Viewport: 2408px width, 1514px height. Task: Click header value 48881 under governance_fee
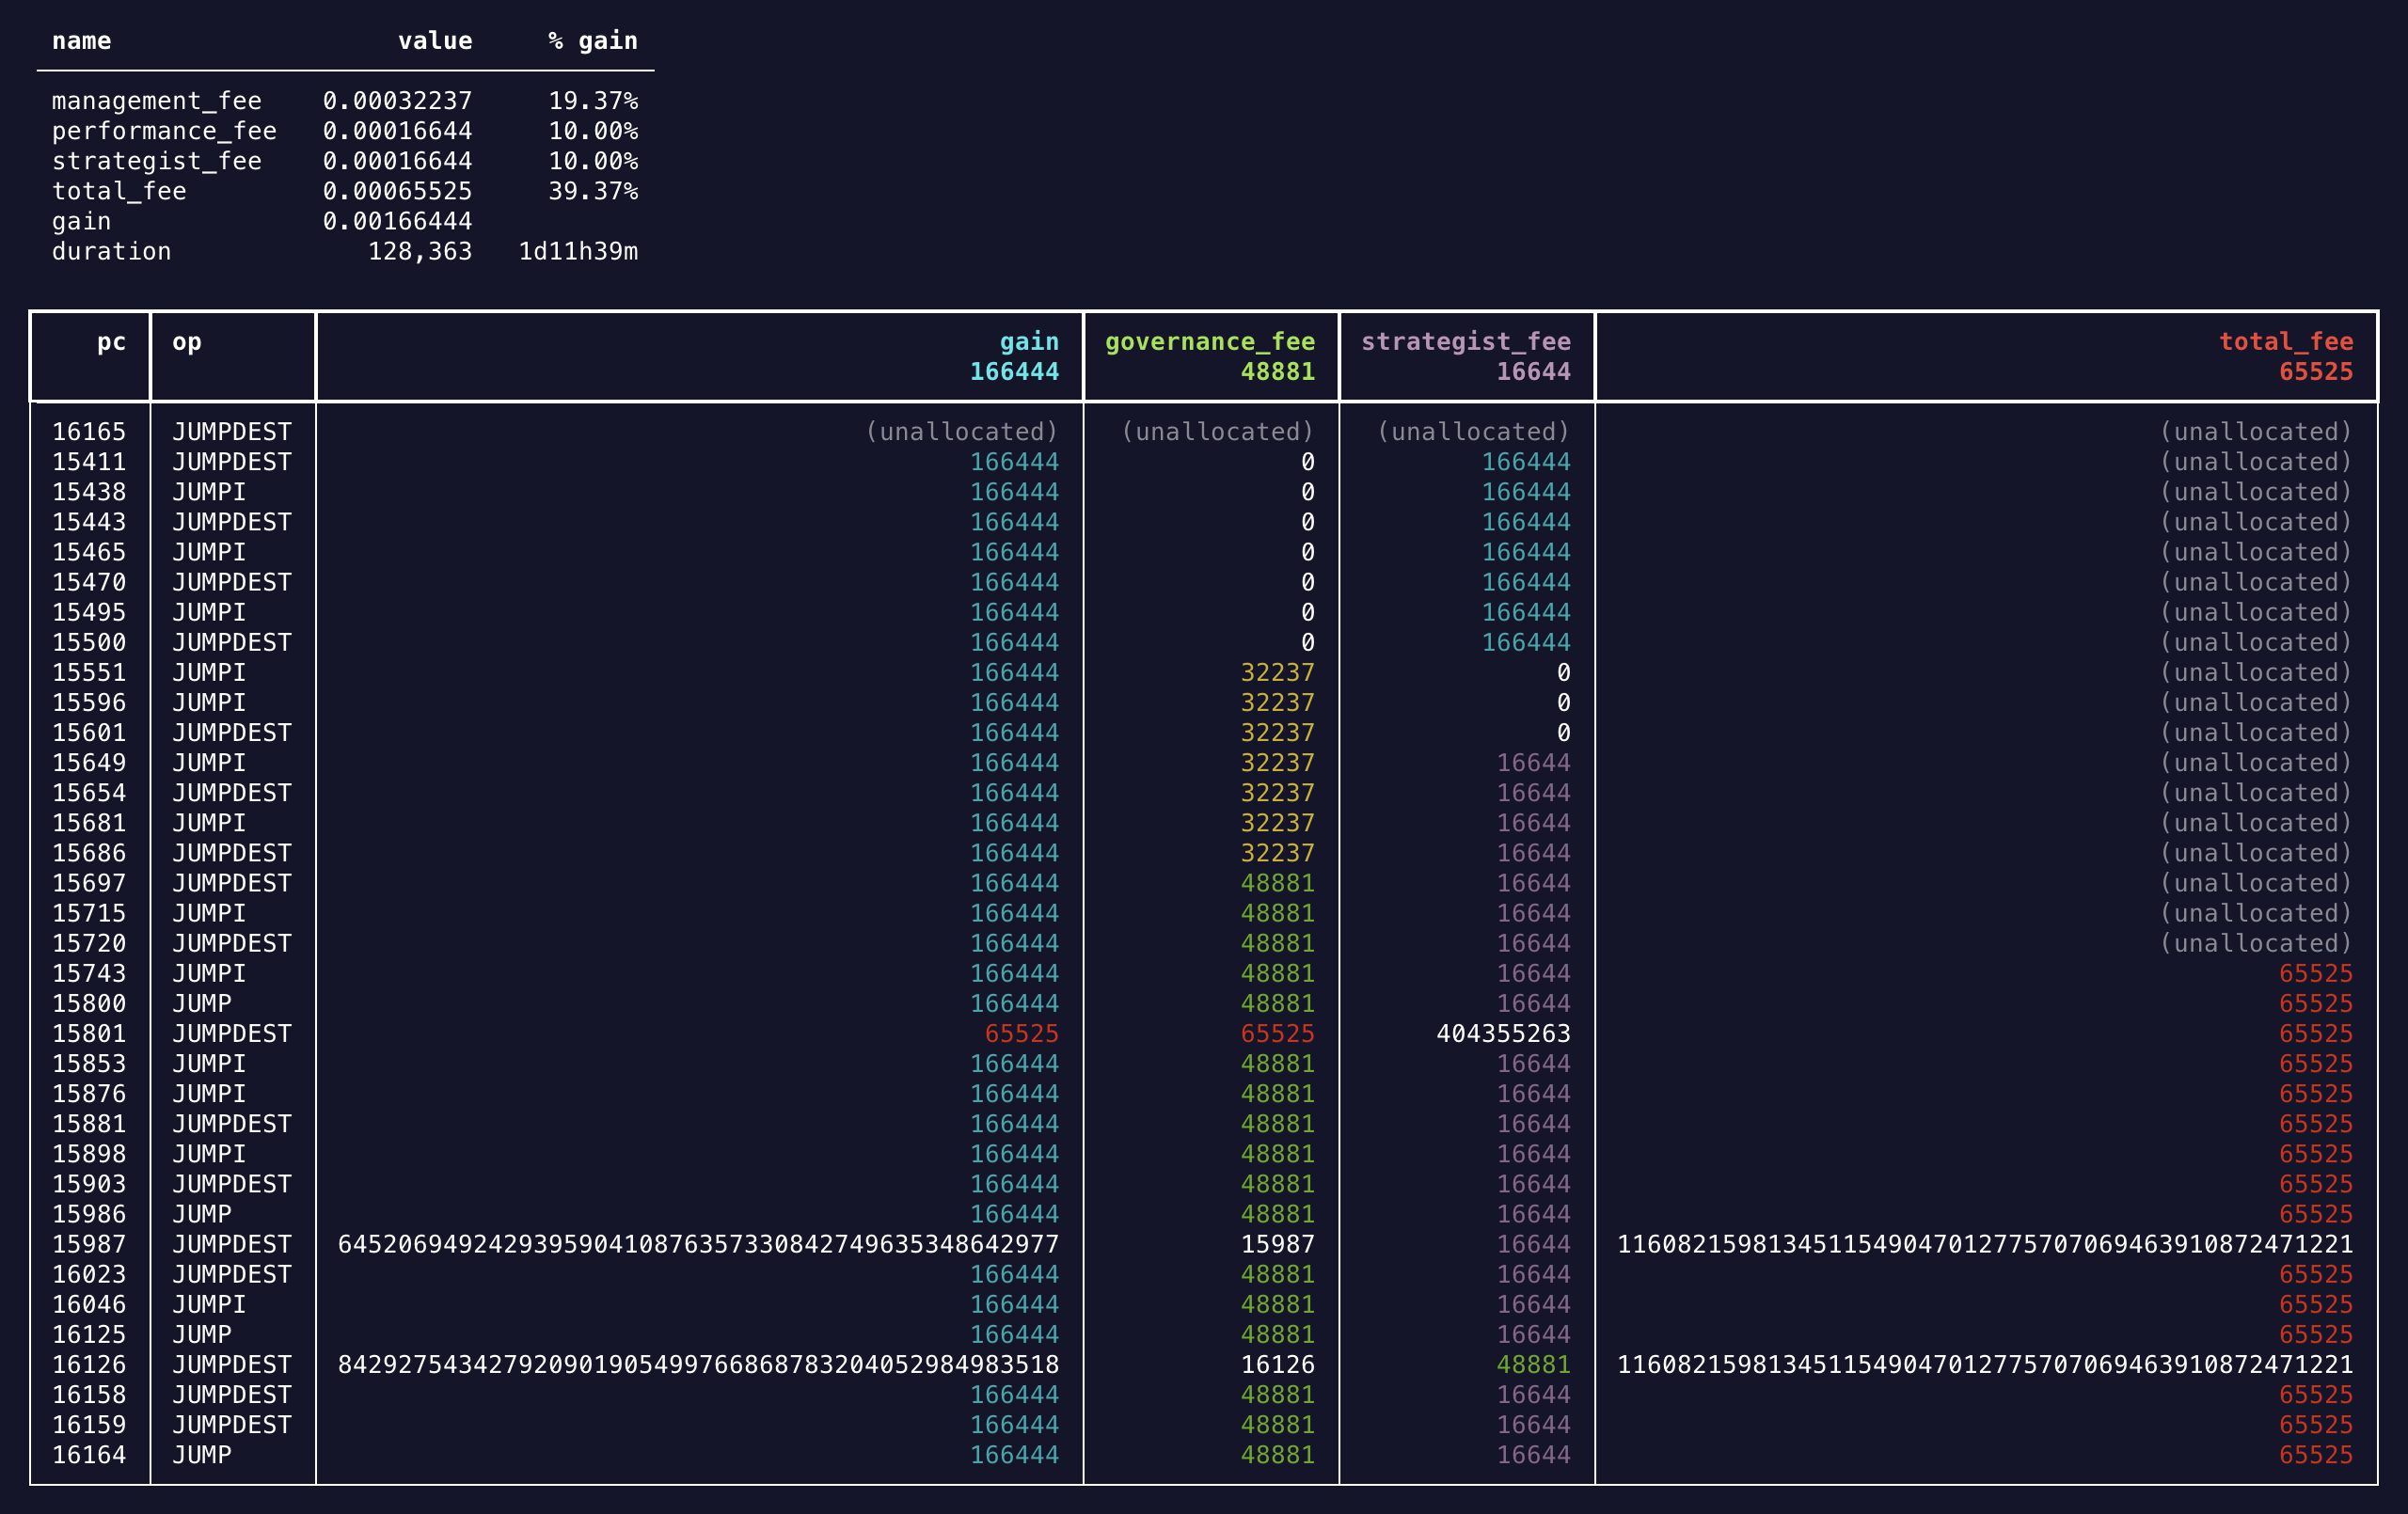1278,372
